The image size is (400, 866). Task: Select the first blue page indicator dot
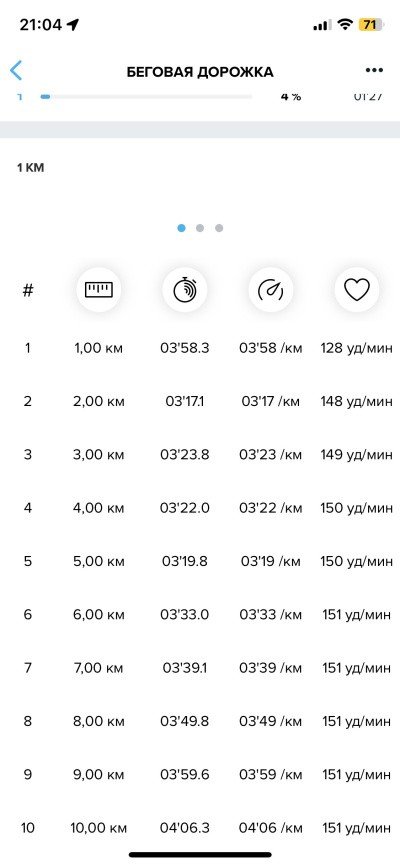[x=181, y=228]
